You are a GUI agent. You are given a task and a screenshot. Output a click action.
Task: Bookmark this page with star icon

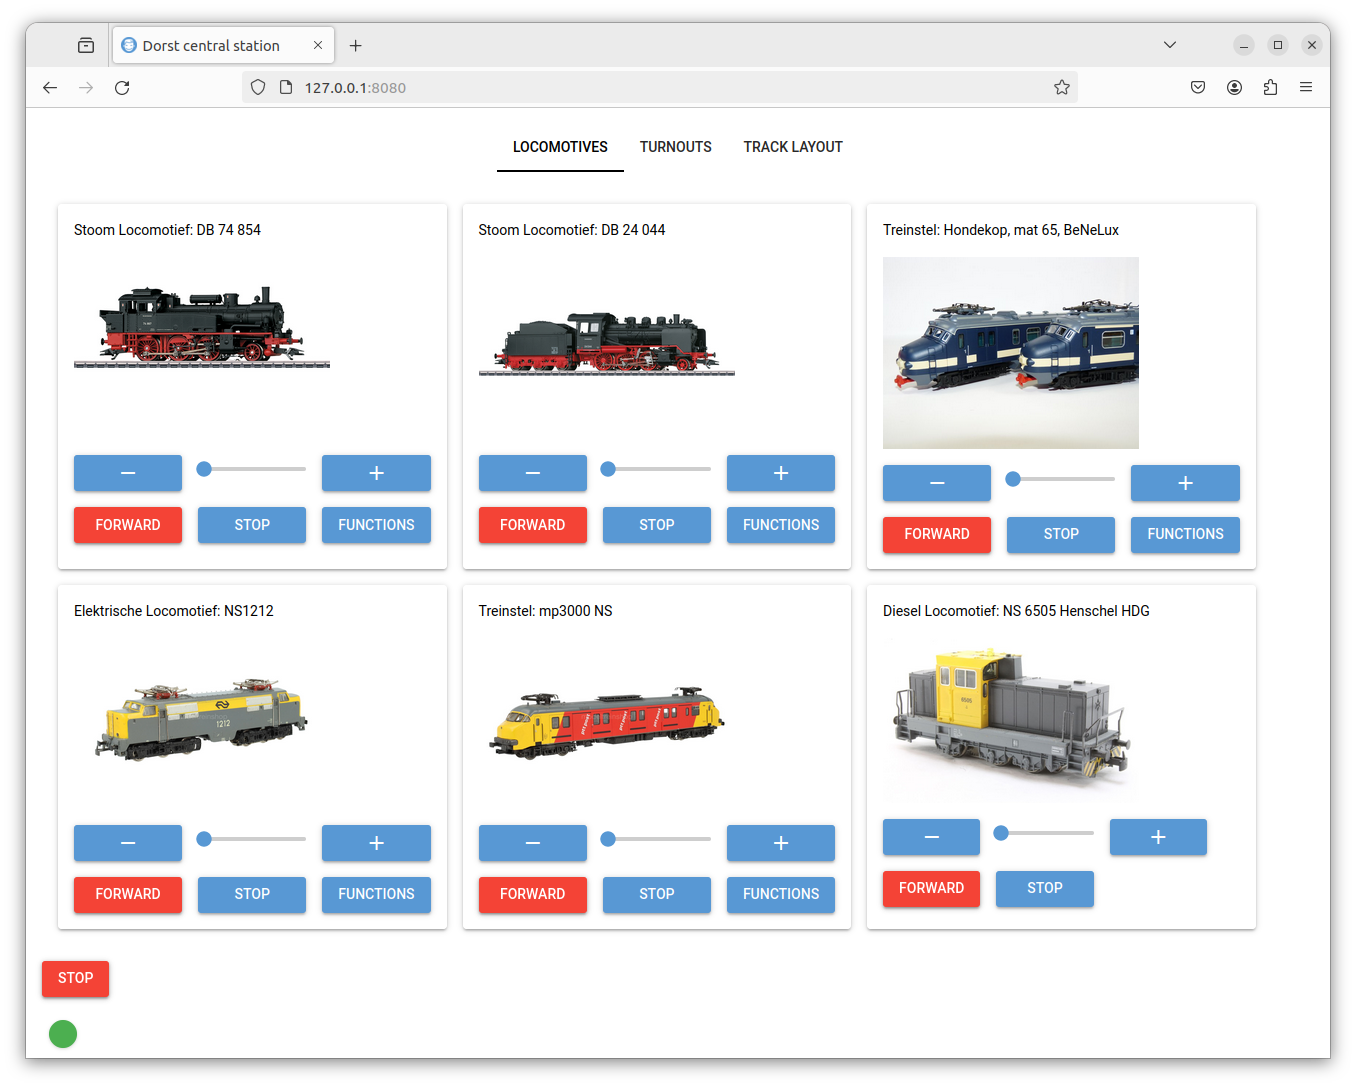[1061, 88]
